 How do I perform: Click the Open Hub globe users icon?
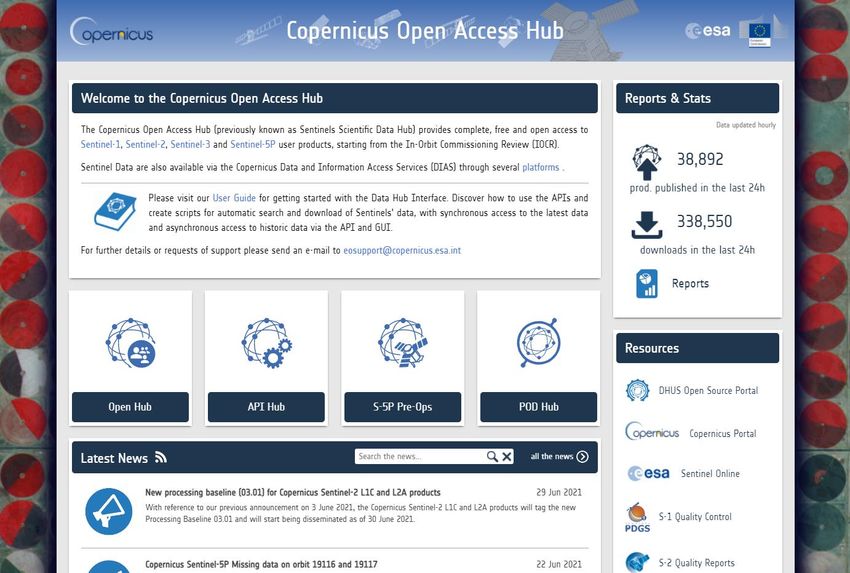(x=131, y=343)
